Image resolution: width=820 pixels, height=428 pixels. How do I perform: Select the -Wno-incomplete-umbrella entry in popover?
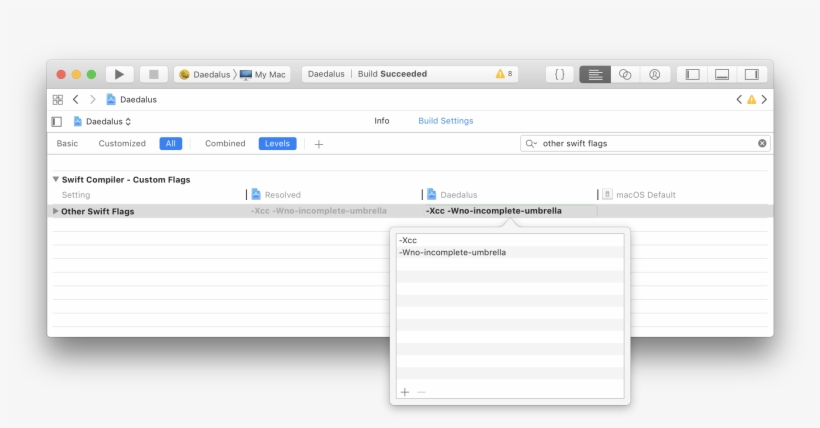pyautogui.click(x=510, y=252)
